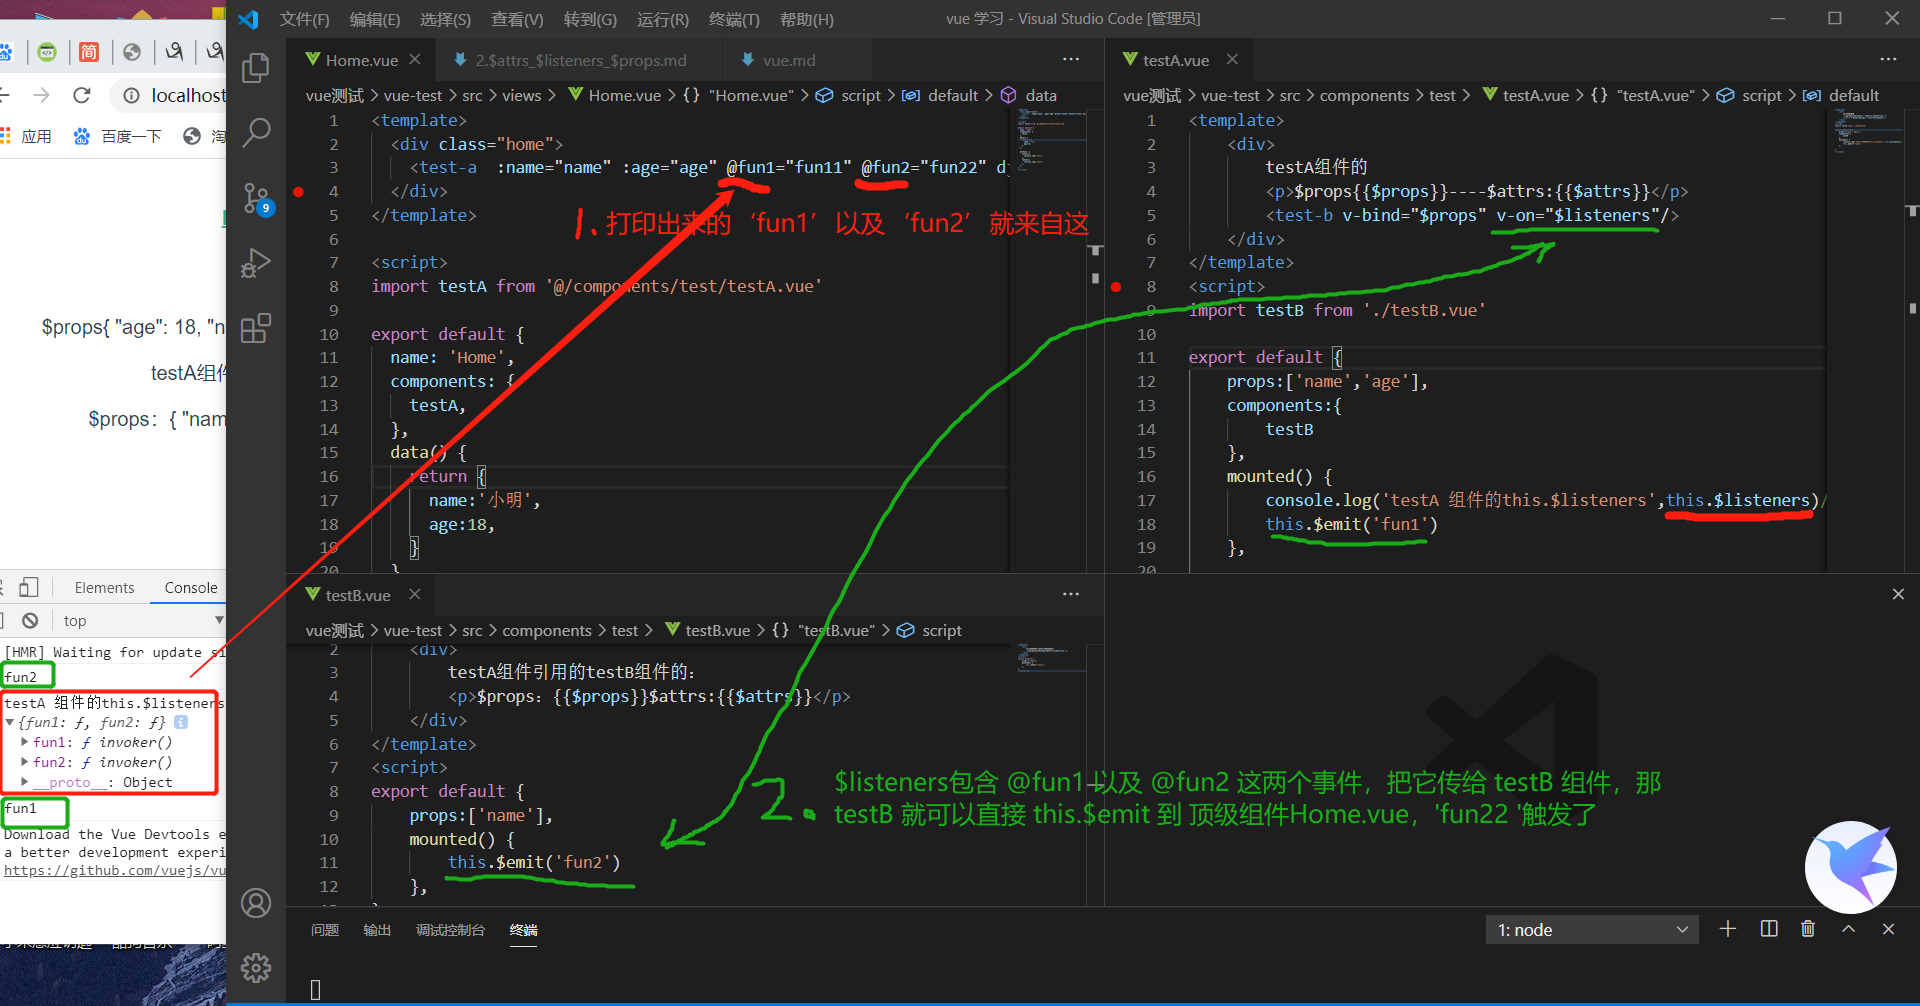Open the Run and Debug view
Image resolution: width=1920 pixels, height=1006 pixels.
point(256,263)
